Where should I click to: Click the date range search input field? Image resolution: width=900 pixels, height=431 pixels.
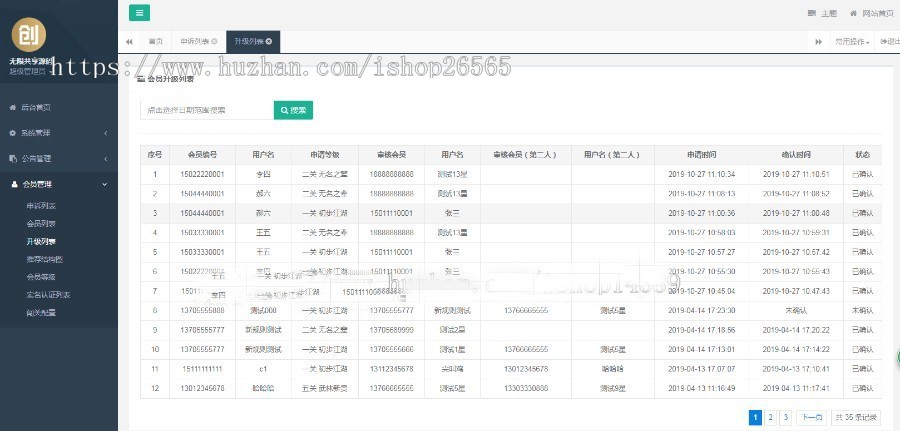pos(205,110)
